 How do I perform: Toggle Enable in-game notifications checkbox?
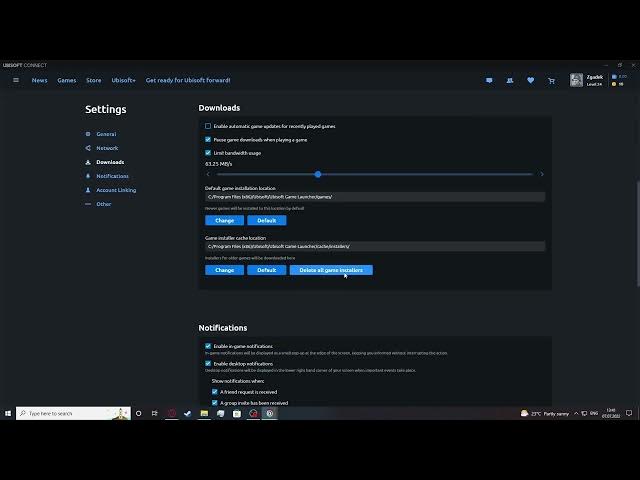click(208, 346)
